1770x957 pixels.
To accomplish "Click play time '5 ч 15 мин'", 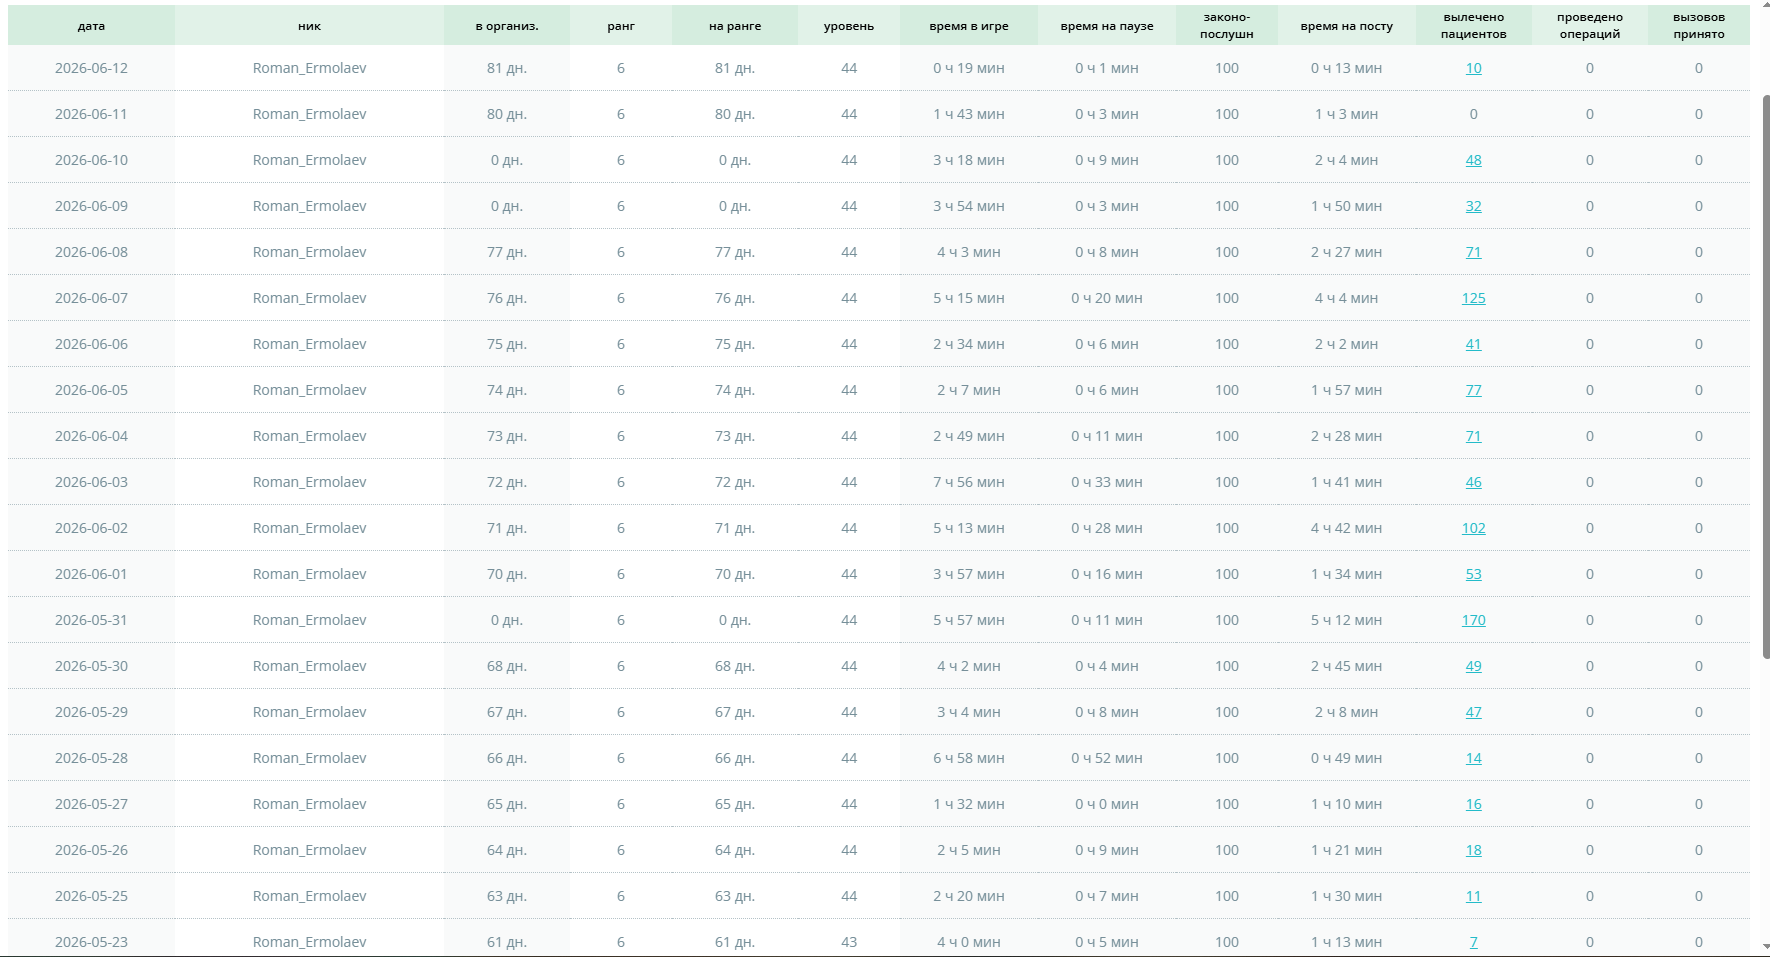I will 969,298.
